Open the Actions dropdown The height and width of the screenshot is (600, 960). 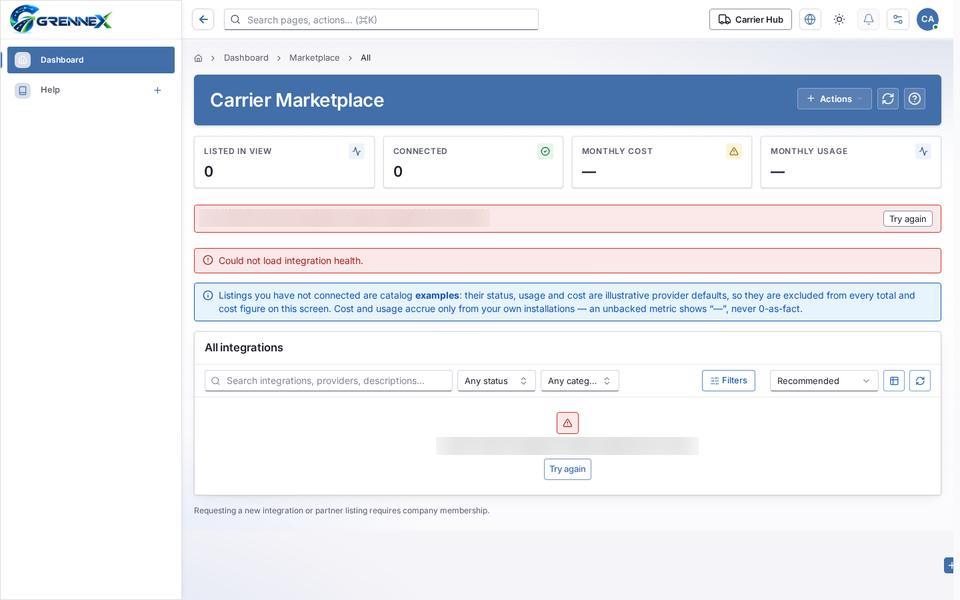(x=834, y=99)
